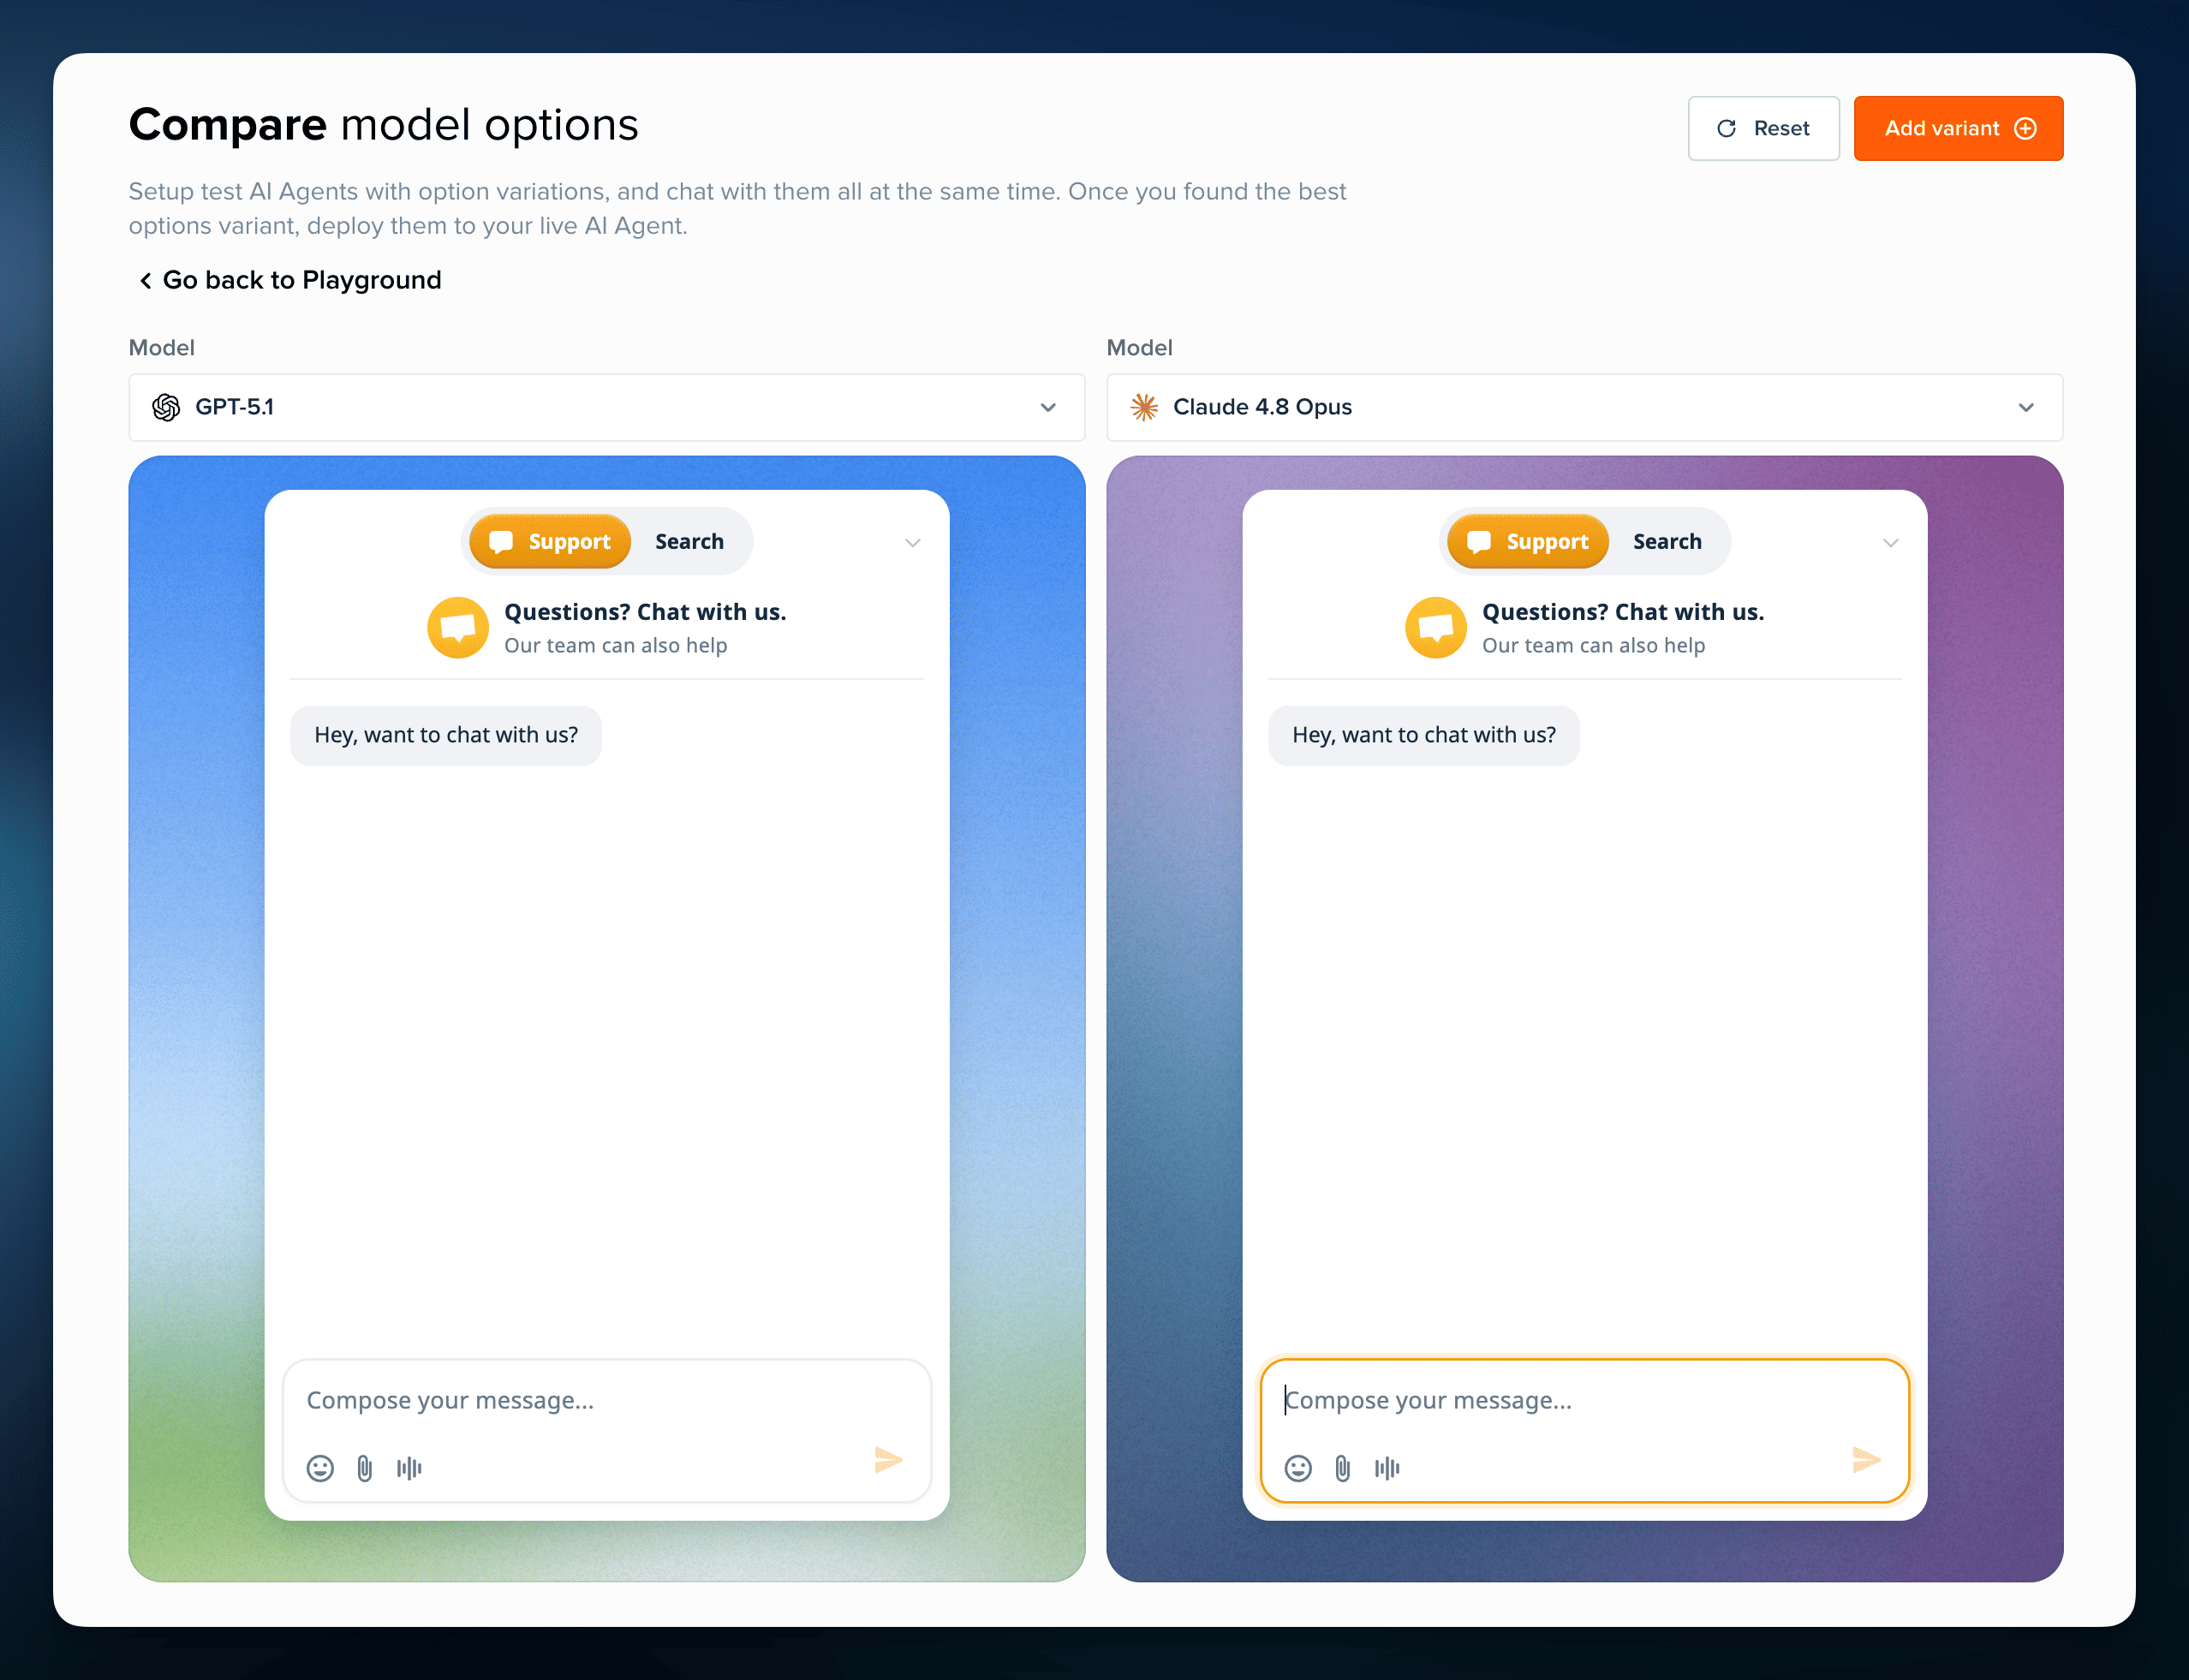The height and width of the screenshot is (1680, 2189).
Task: Click chat avatar icon in GPT-5.1 widget
Action: [458, 627]
